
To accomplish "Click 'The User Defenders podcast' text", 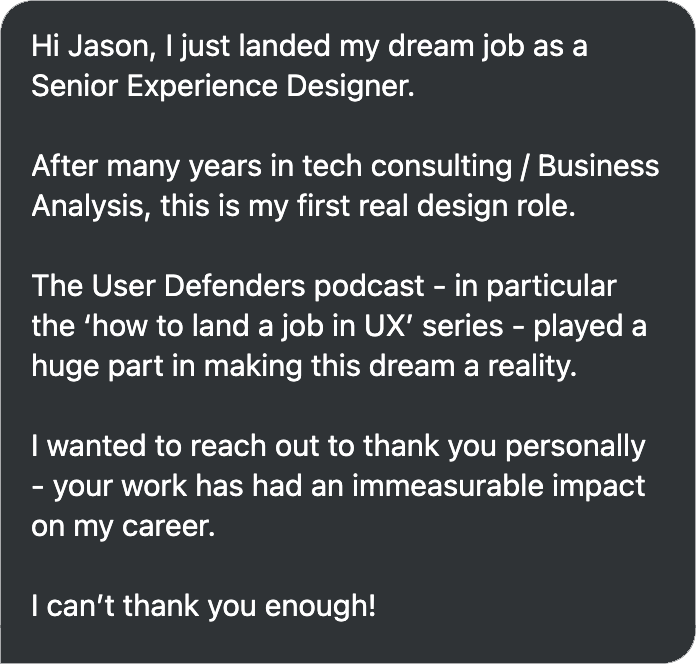I will tap(228, 285).
